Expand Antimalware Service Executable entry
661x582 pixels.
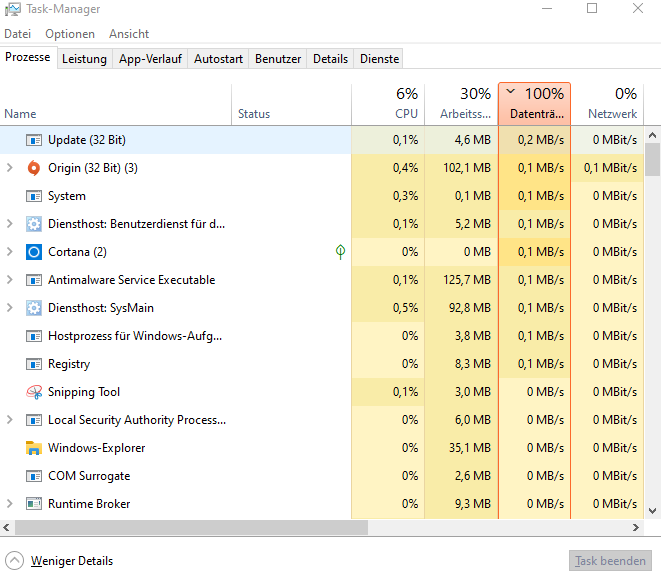coord(10,280)
